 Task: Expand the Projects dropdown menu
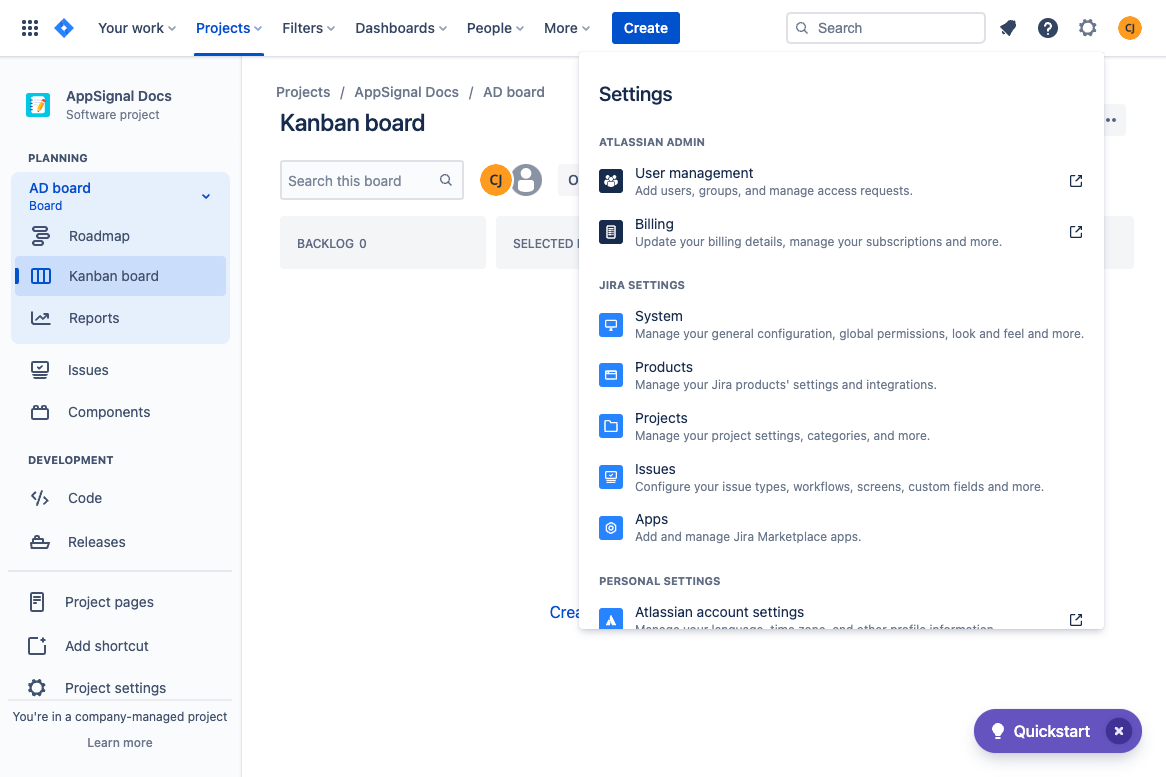pos(228,28)
